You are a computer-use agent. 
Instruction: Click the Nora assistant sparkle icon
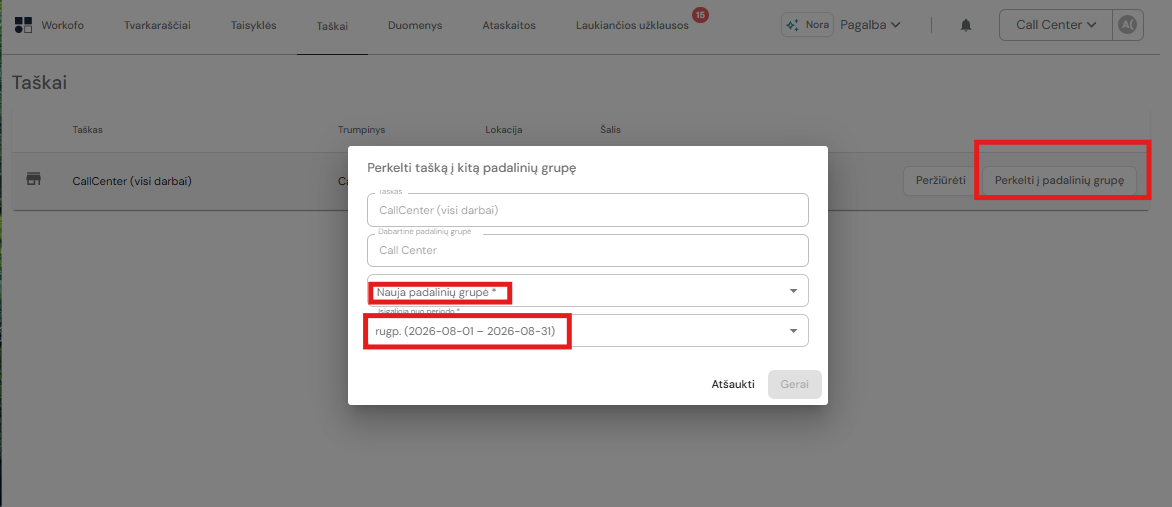[792, 25]
